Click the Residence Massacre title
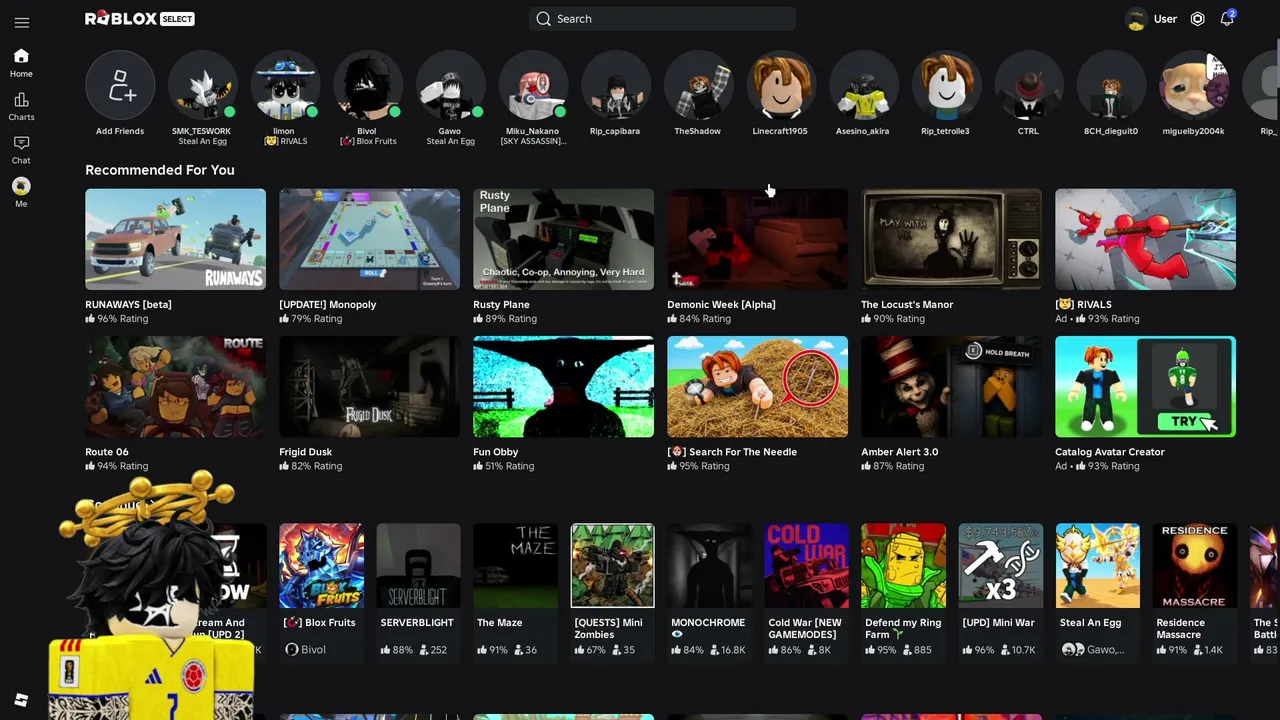The height and width of the screenshot is (720, 1280). (1180, 628)
